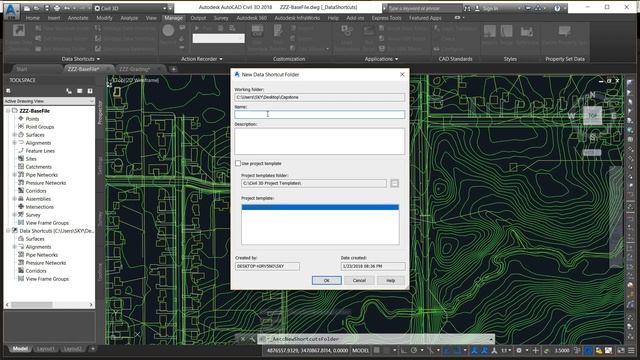Click the Toolspace horizontal scrollbar thumb

tap(31, 305)
